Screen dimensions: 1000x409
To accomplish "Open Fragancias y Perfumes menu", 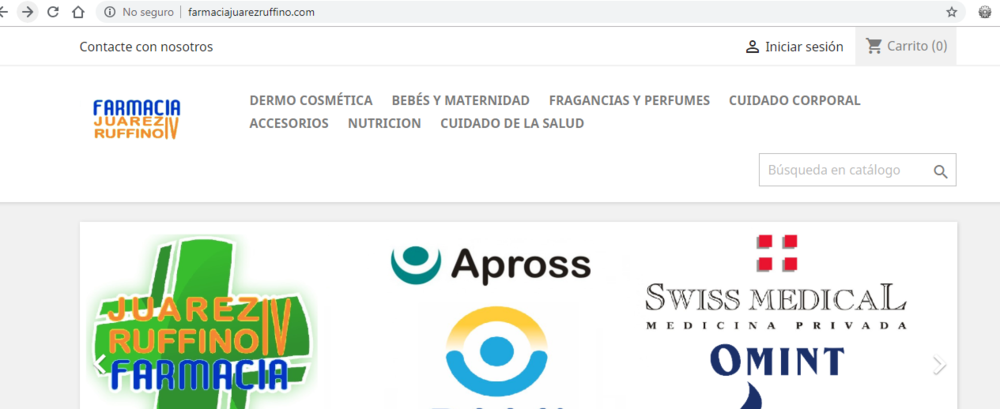I will coord(629,100).
